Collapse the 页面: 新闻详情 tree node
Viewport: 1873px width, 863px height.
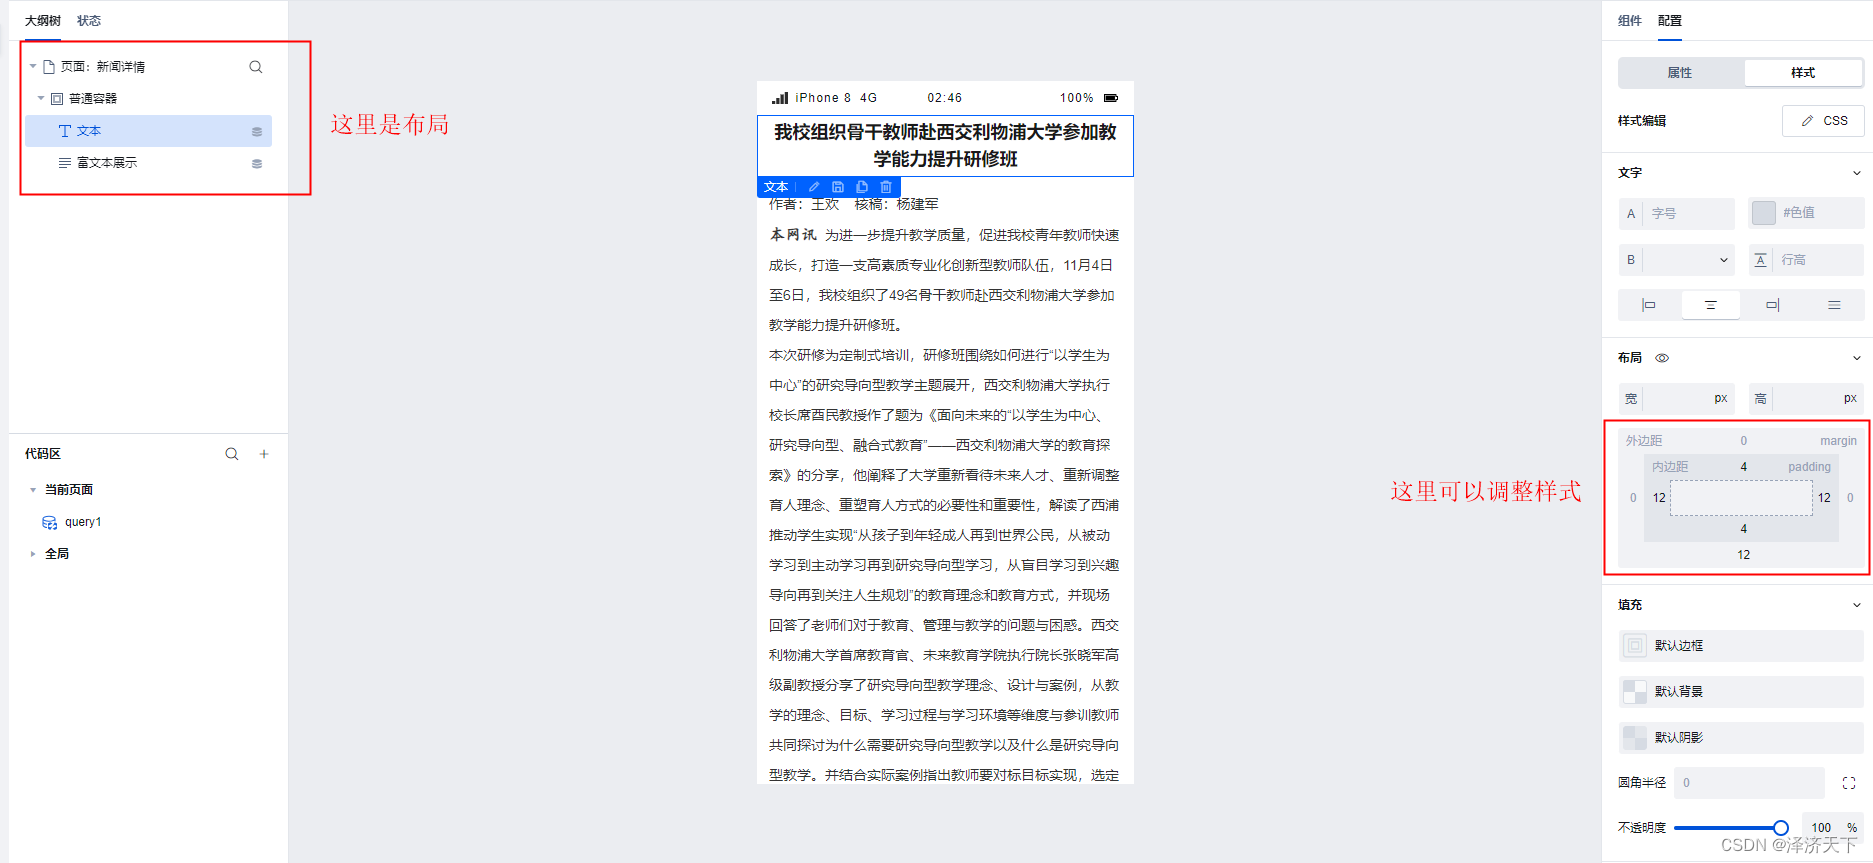pyautogui.click(x=33, y=67)
